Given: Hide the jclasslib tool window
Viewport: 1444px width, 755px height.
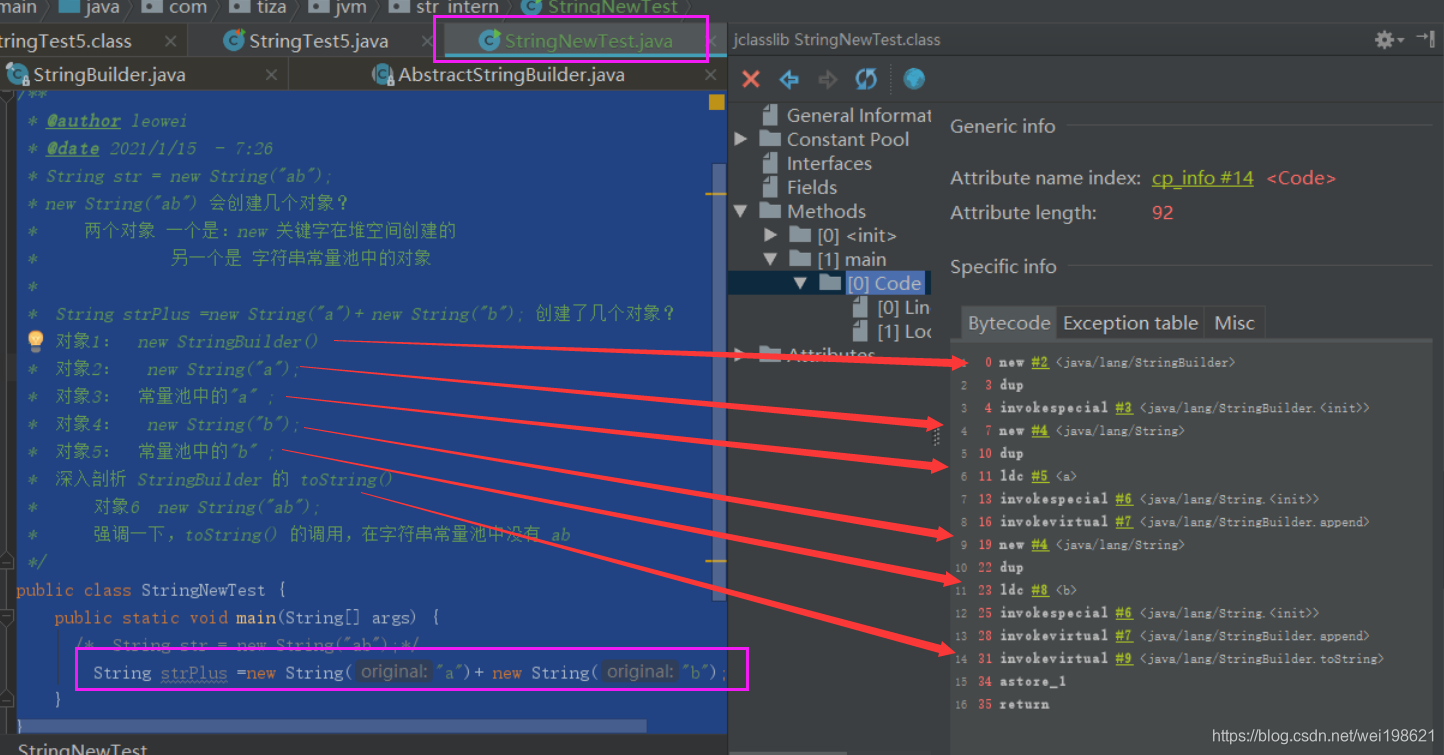Looking at the screenshot, I should pos(1426,40).
